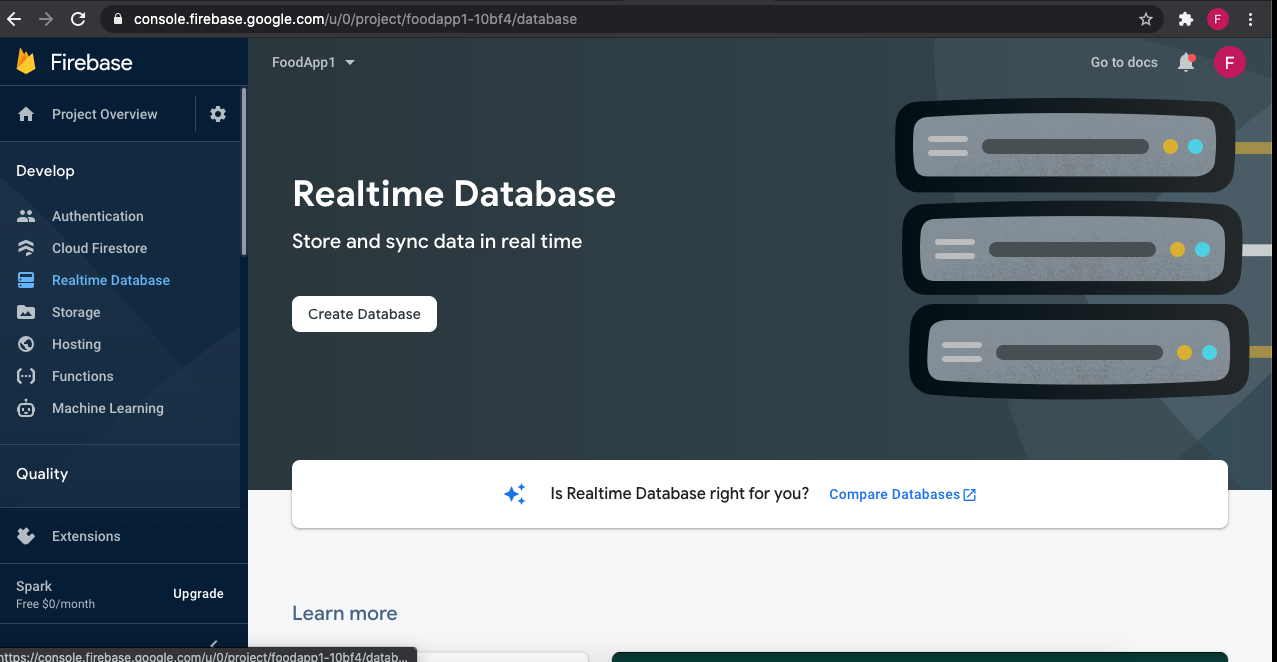
Task: Click the Storage image folder icon
Action: 26,312
